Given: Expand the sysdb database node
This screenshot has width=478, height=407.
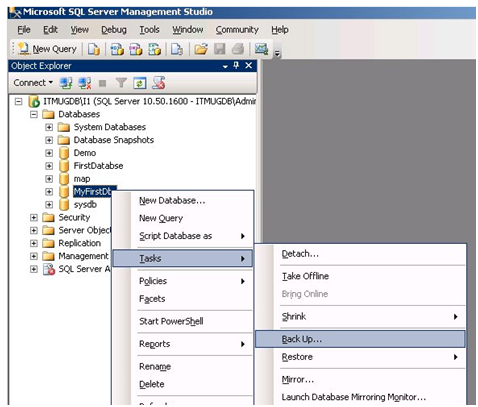Looking at the screenshot, I should 49,205.
